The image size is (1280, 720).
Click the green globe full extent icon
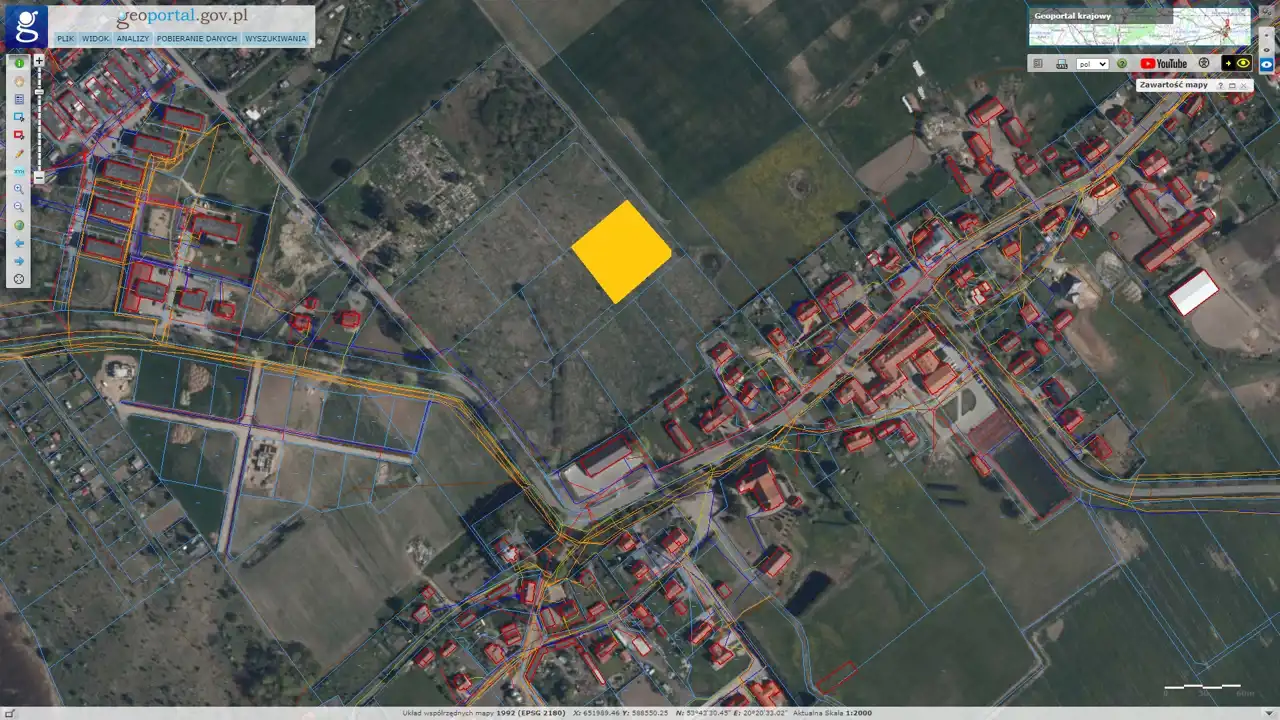click(19, 225)
